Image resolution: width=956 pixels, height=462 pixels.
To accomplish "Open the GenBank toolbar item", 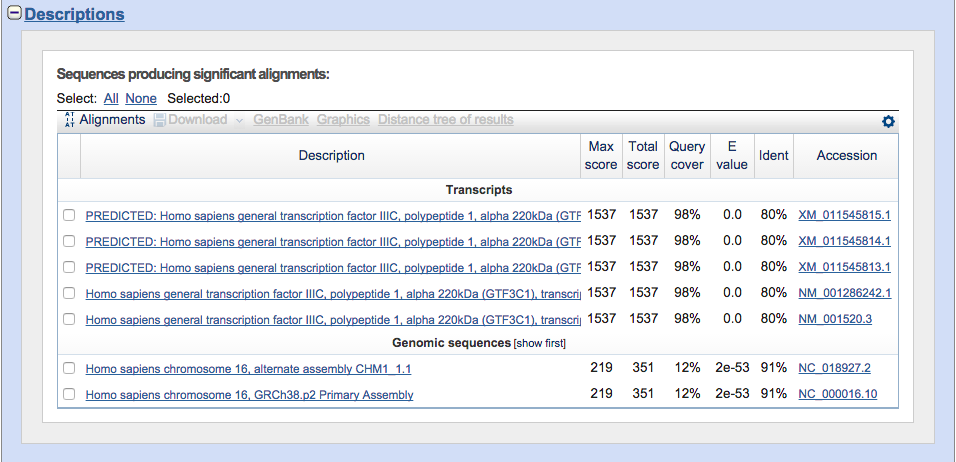I will pos(280,120).
